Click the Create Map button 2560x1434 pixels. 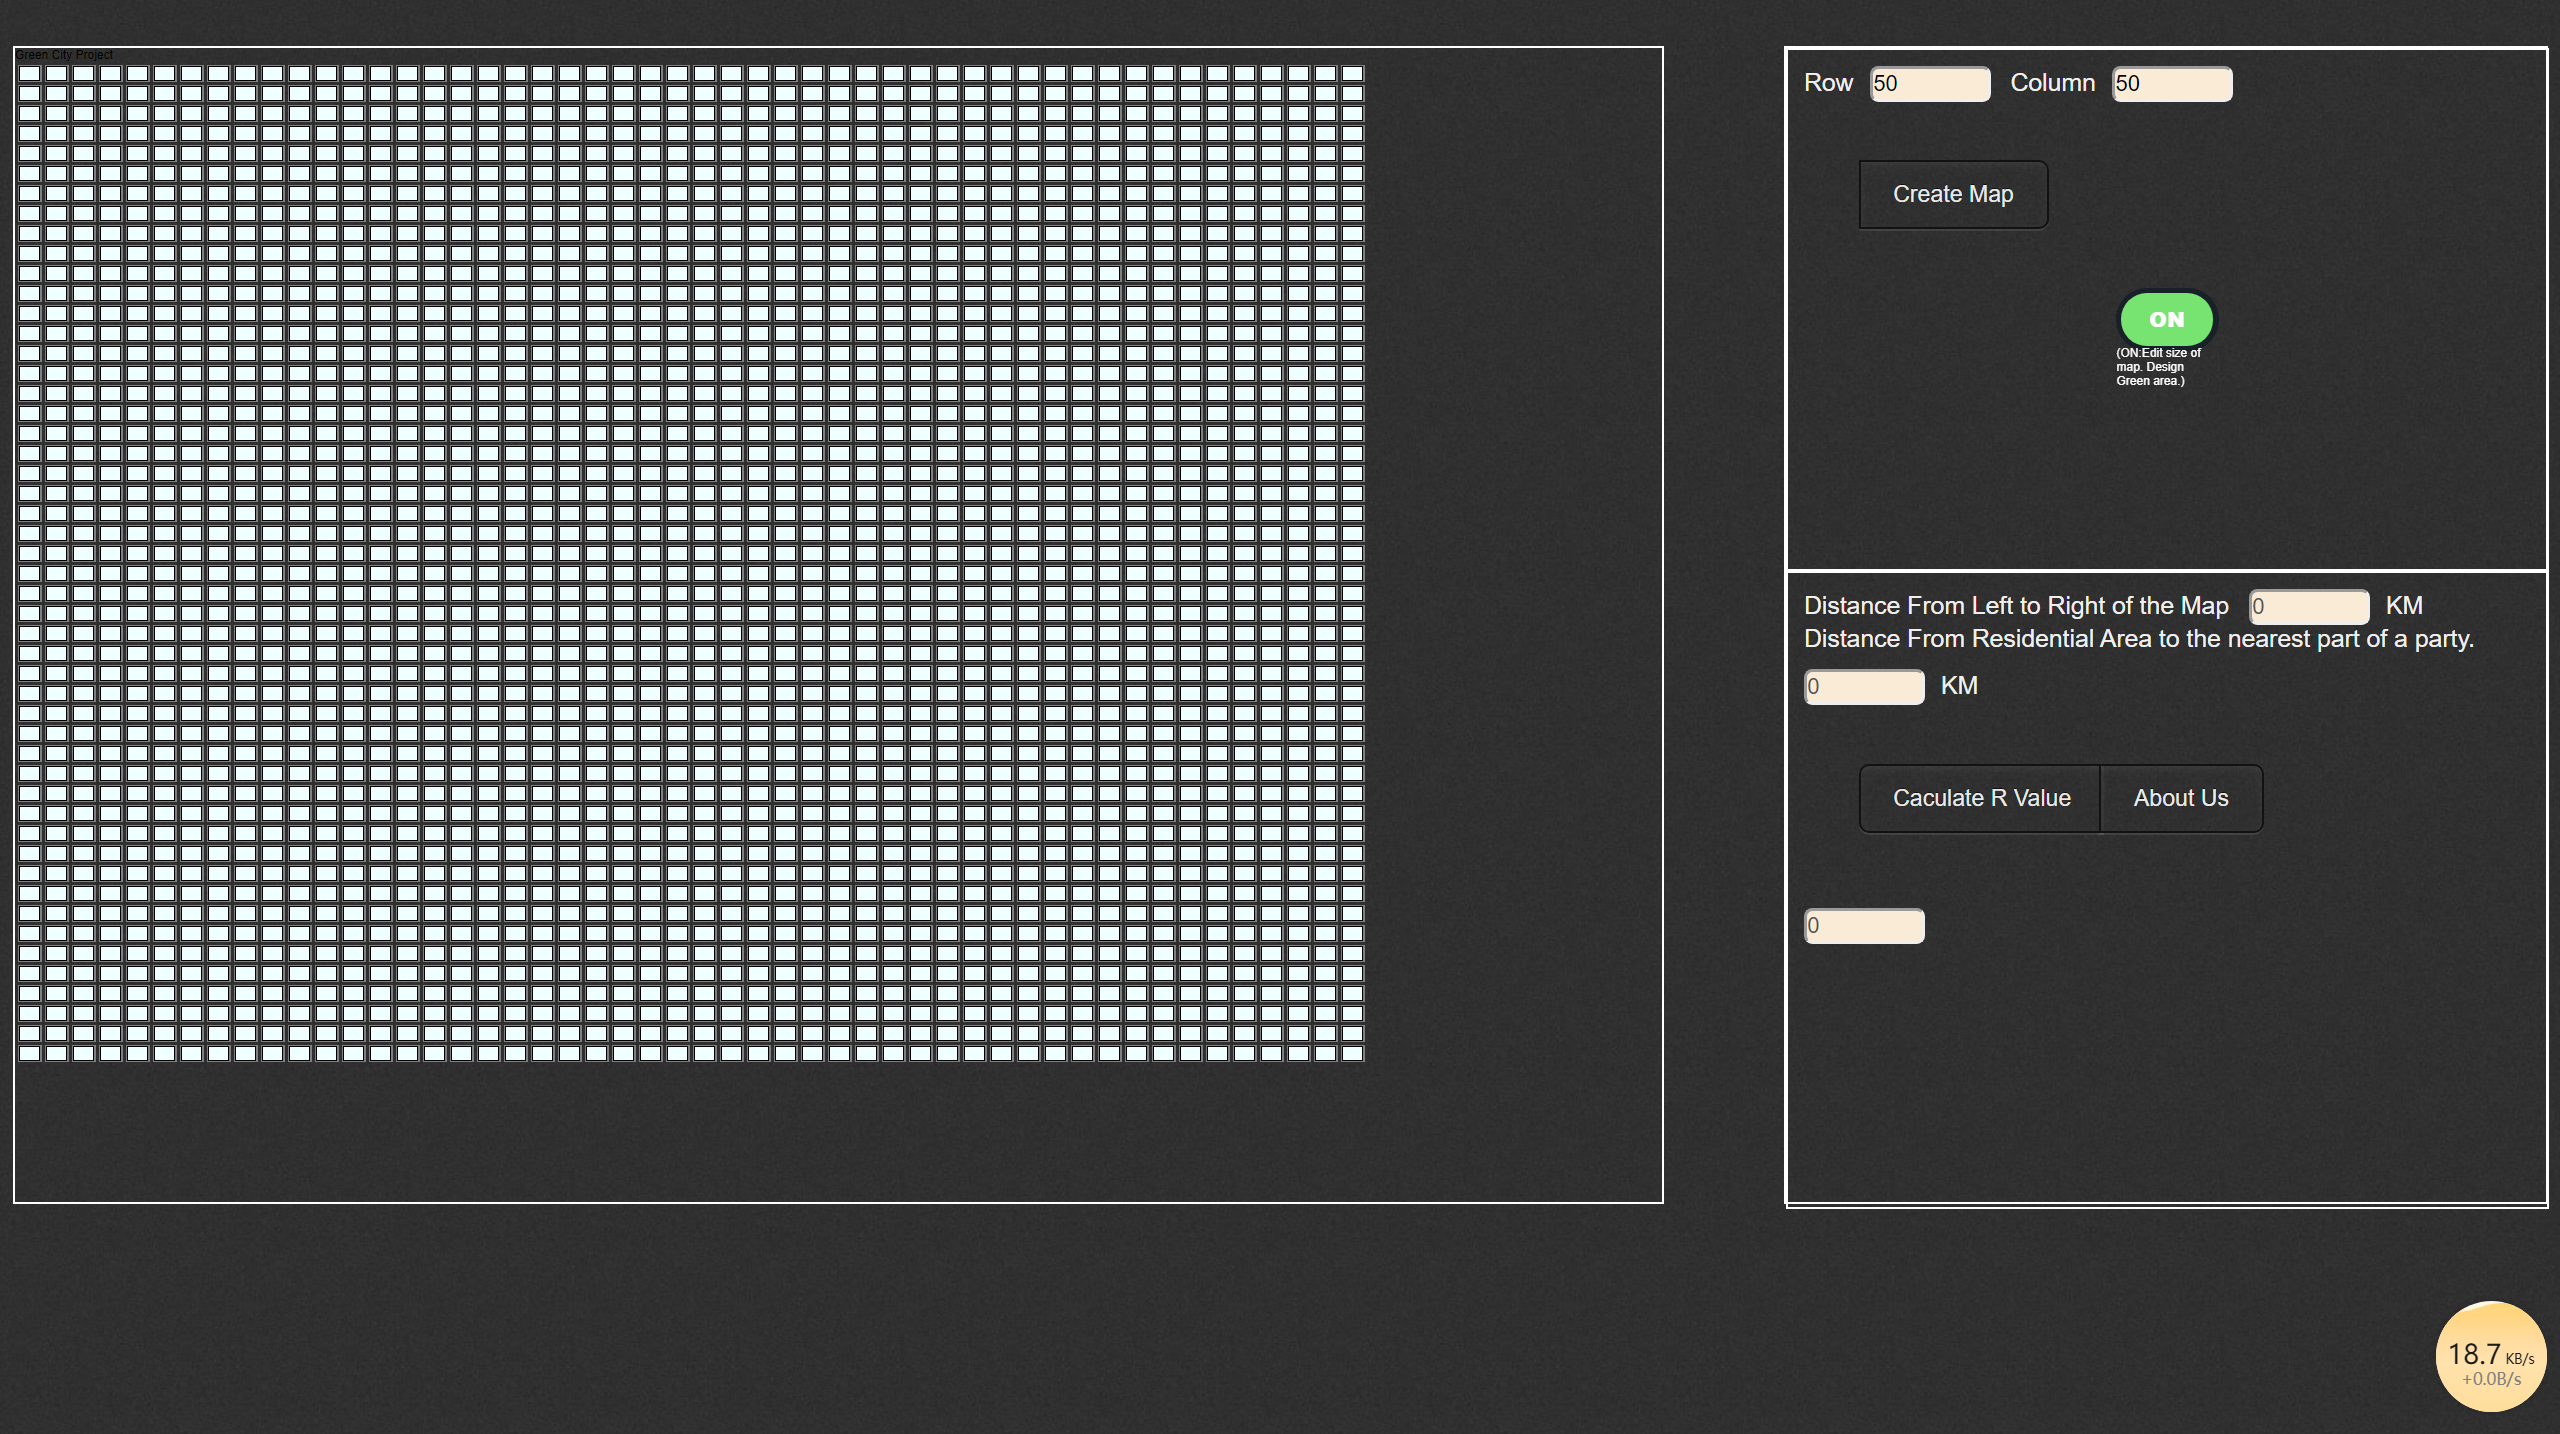(x=1952, y=194)
